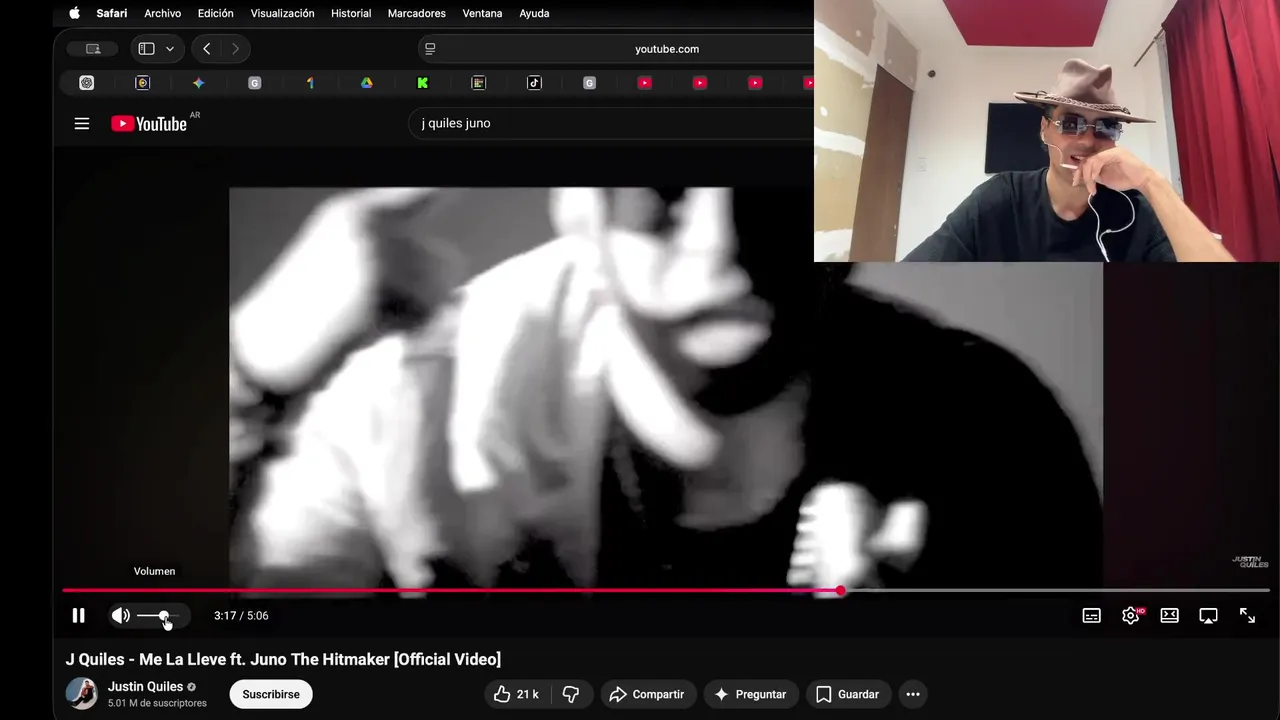The image size is (1280, 720).
Task: Save the video with Guardar
Action: [x=848, y=694]
